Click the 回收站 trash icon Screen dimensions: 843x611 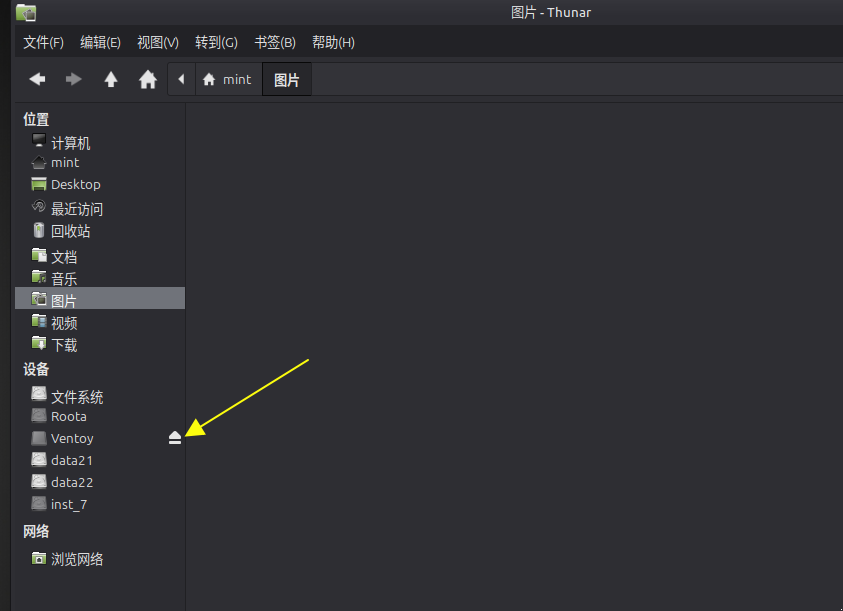39,230
